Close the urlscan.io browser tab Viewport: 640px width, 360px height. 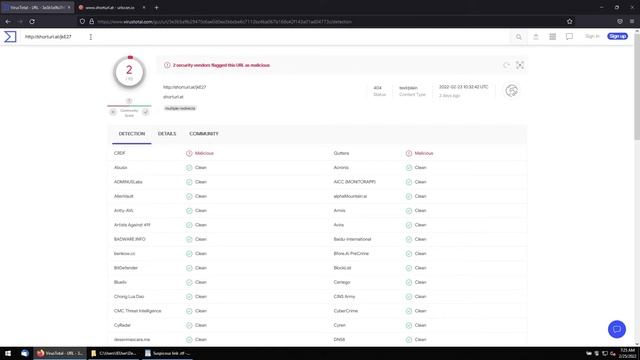(x=144, y=7)
